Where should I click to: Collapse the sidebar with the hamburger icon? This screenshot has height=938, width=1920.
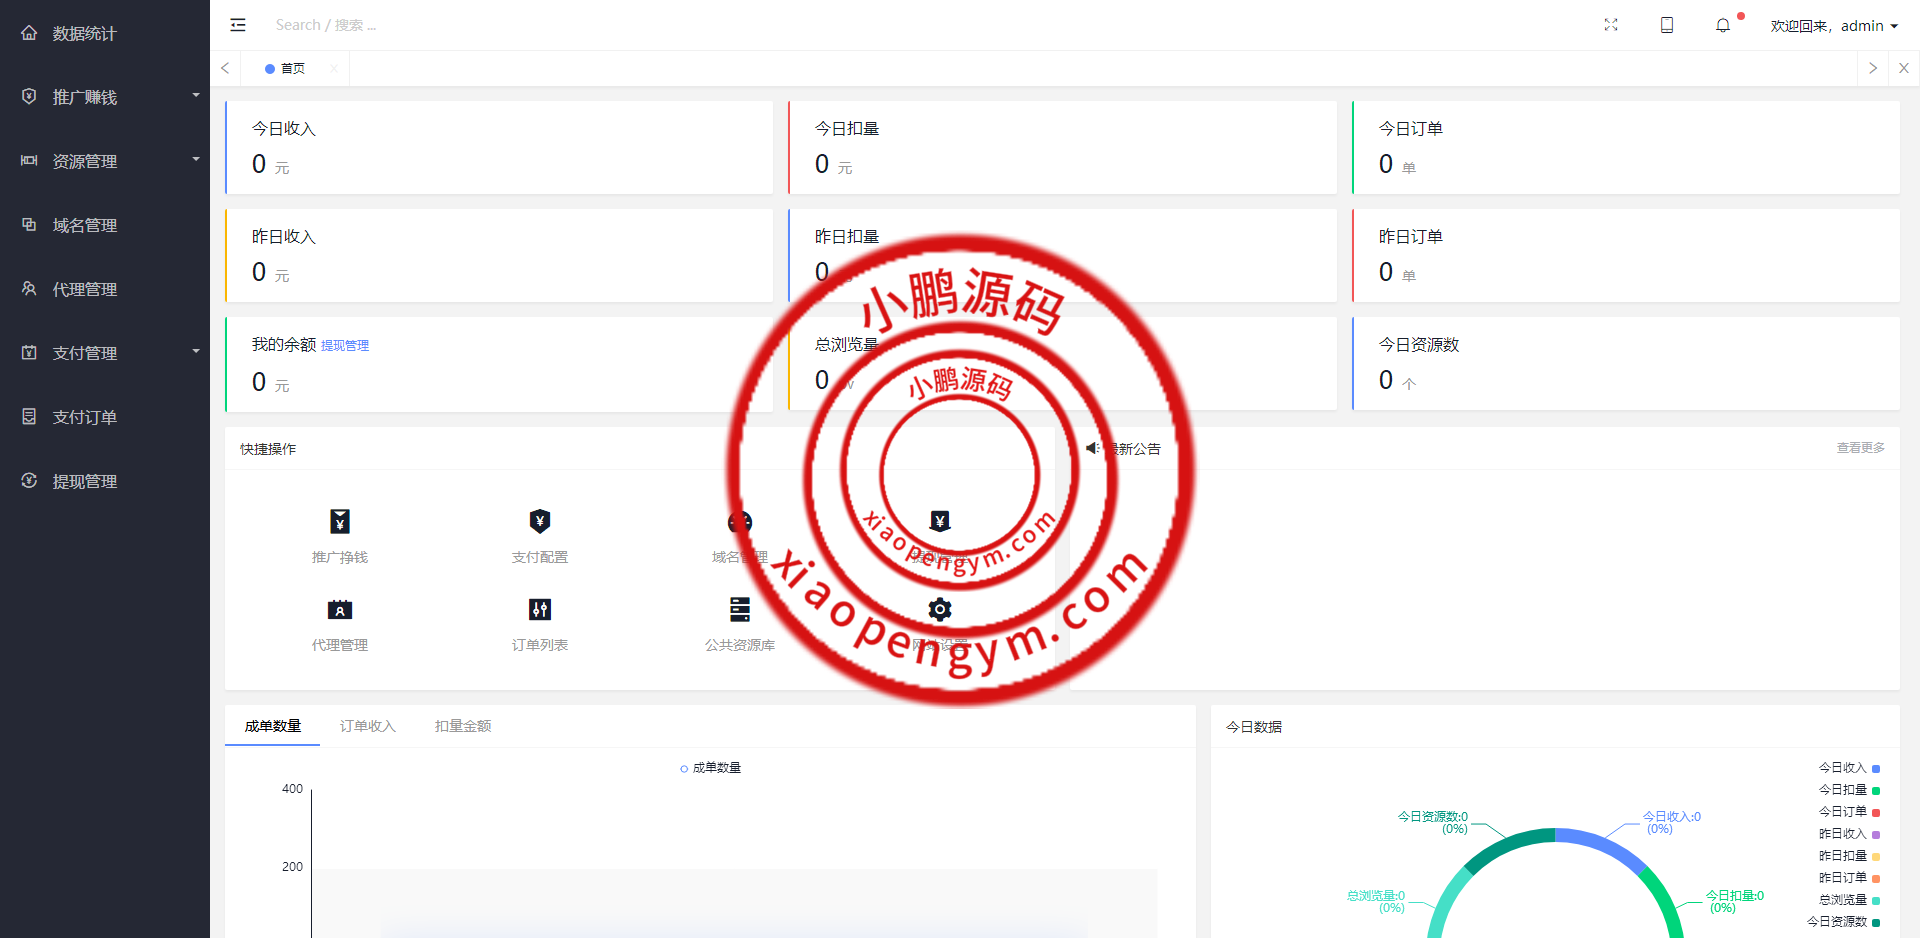(x=238, y=25)
